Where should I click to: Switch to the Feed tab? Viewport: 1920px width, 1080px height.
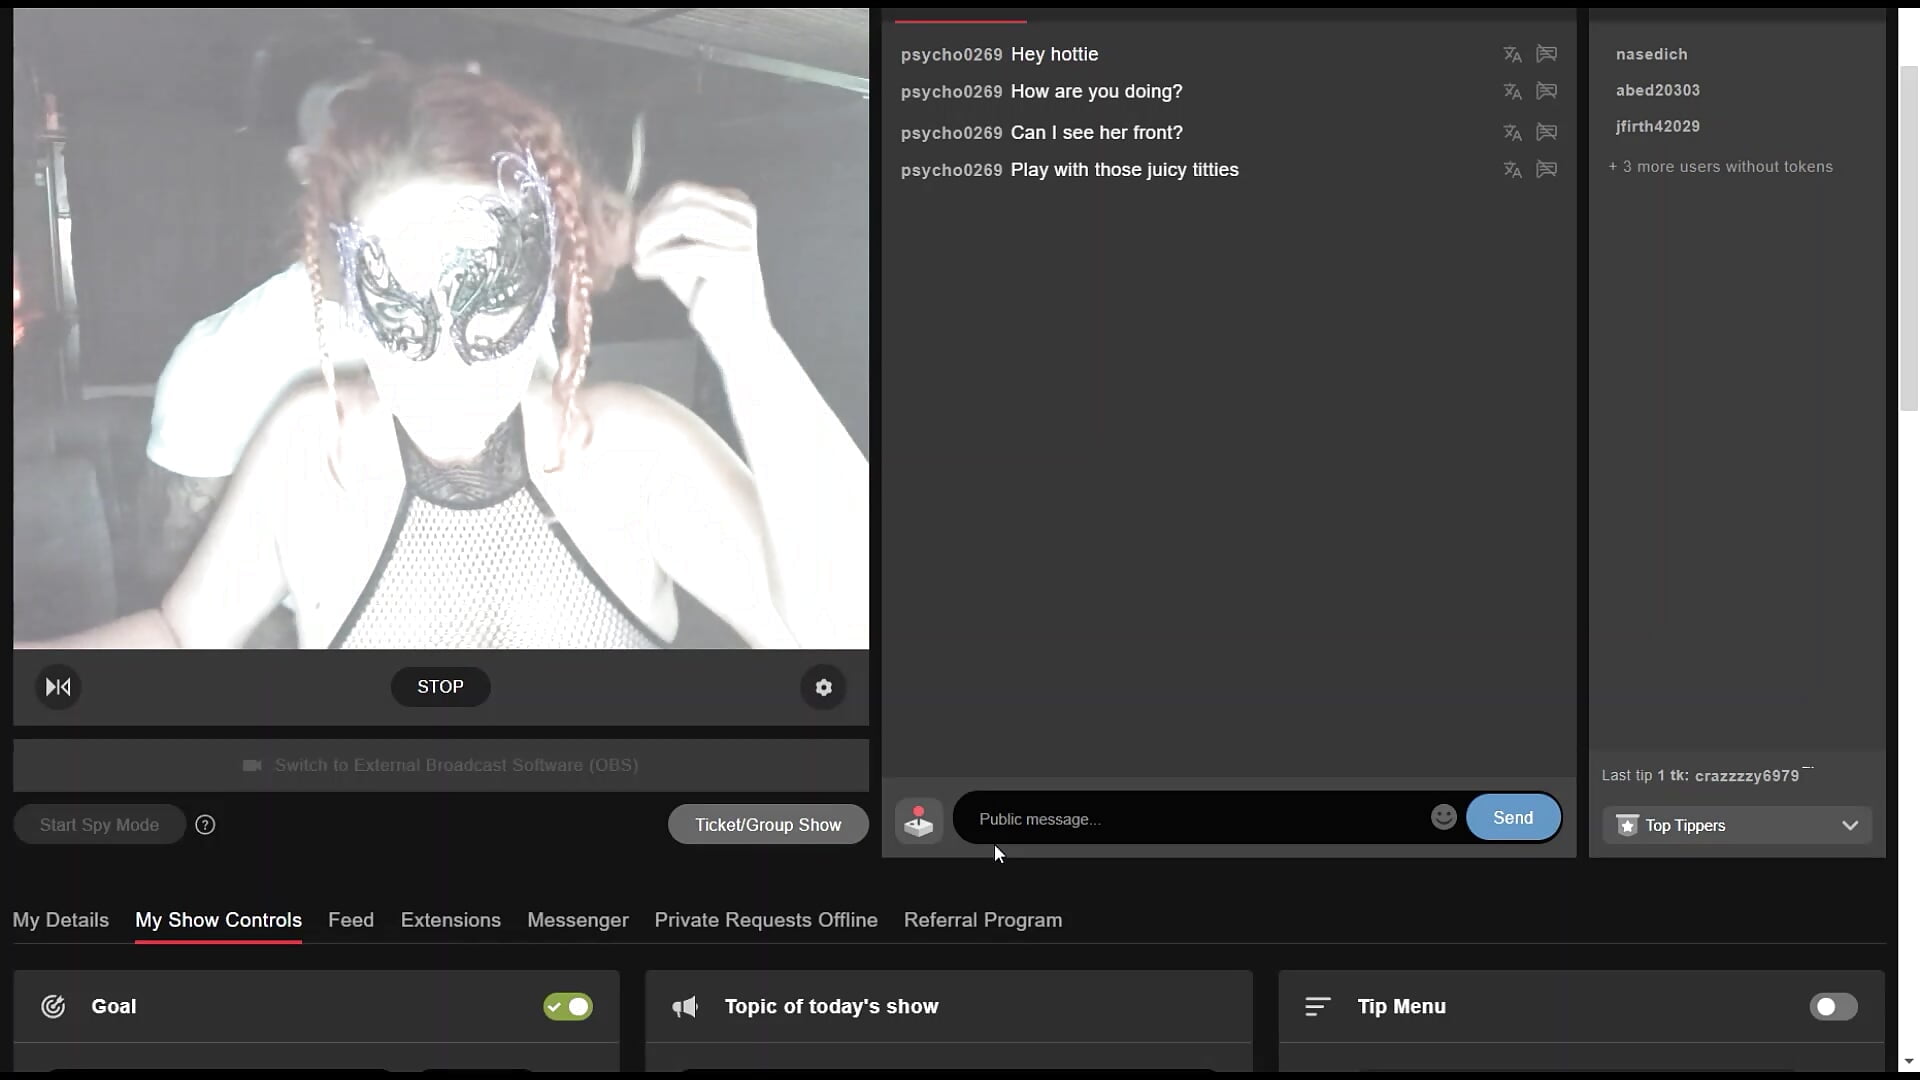[350, 920]
